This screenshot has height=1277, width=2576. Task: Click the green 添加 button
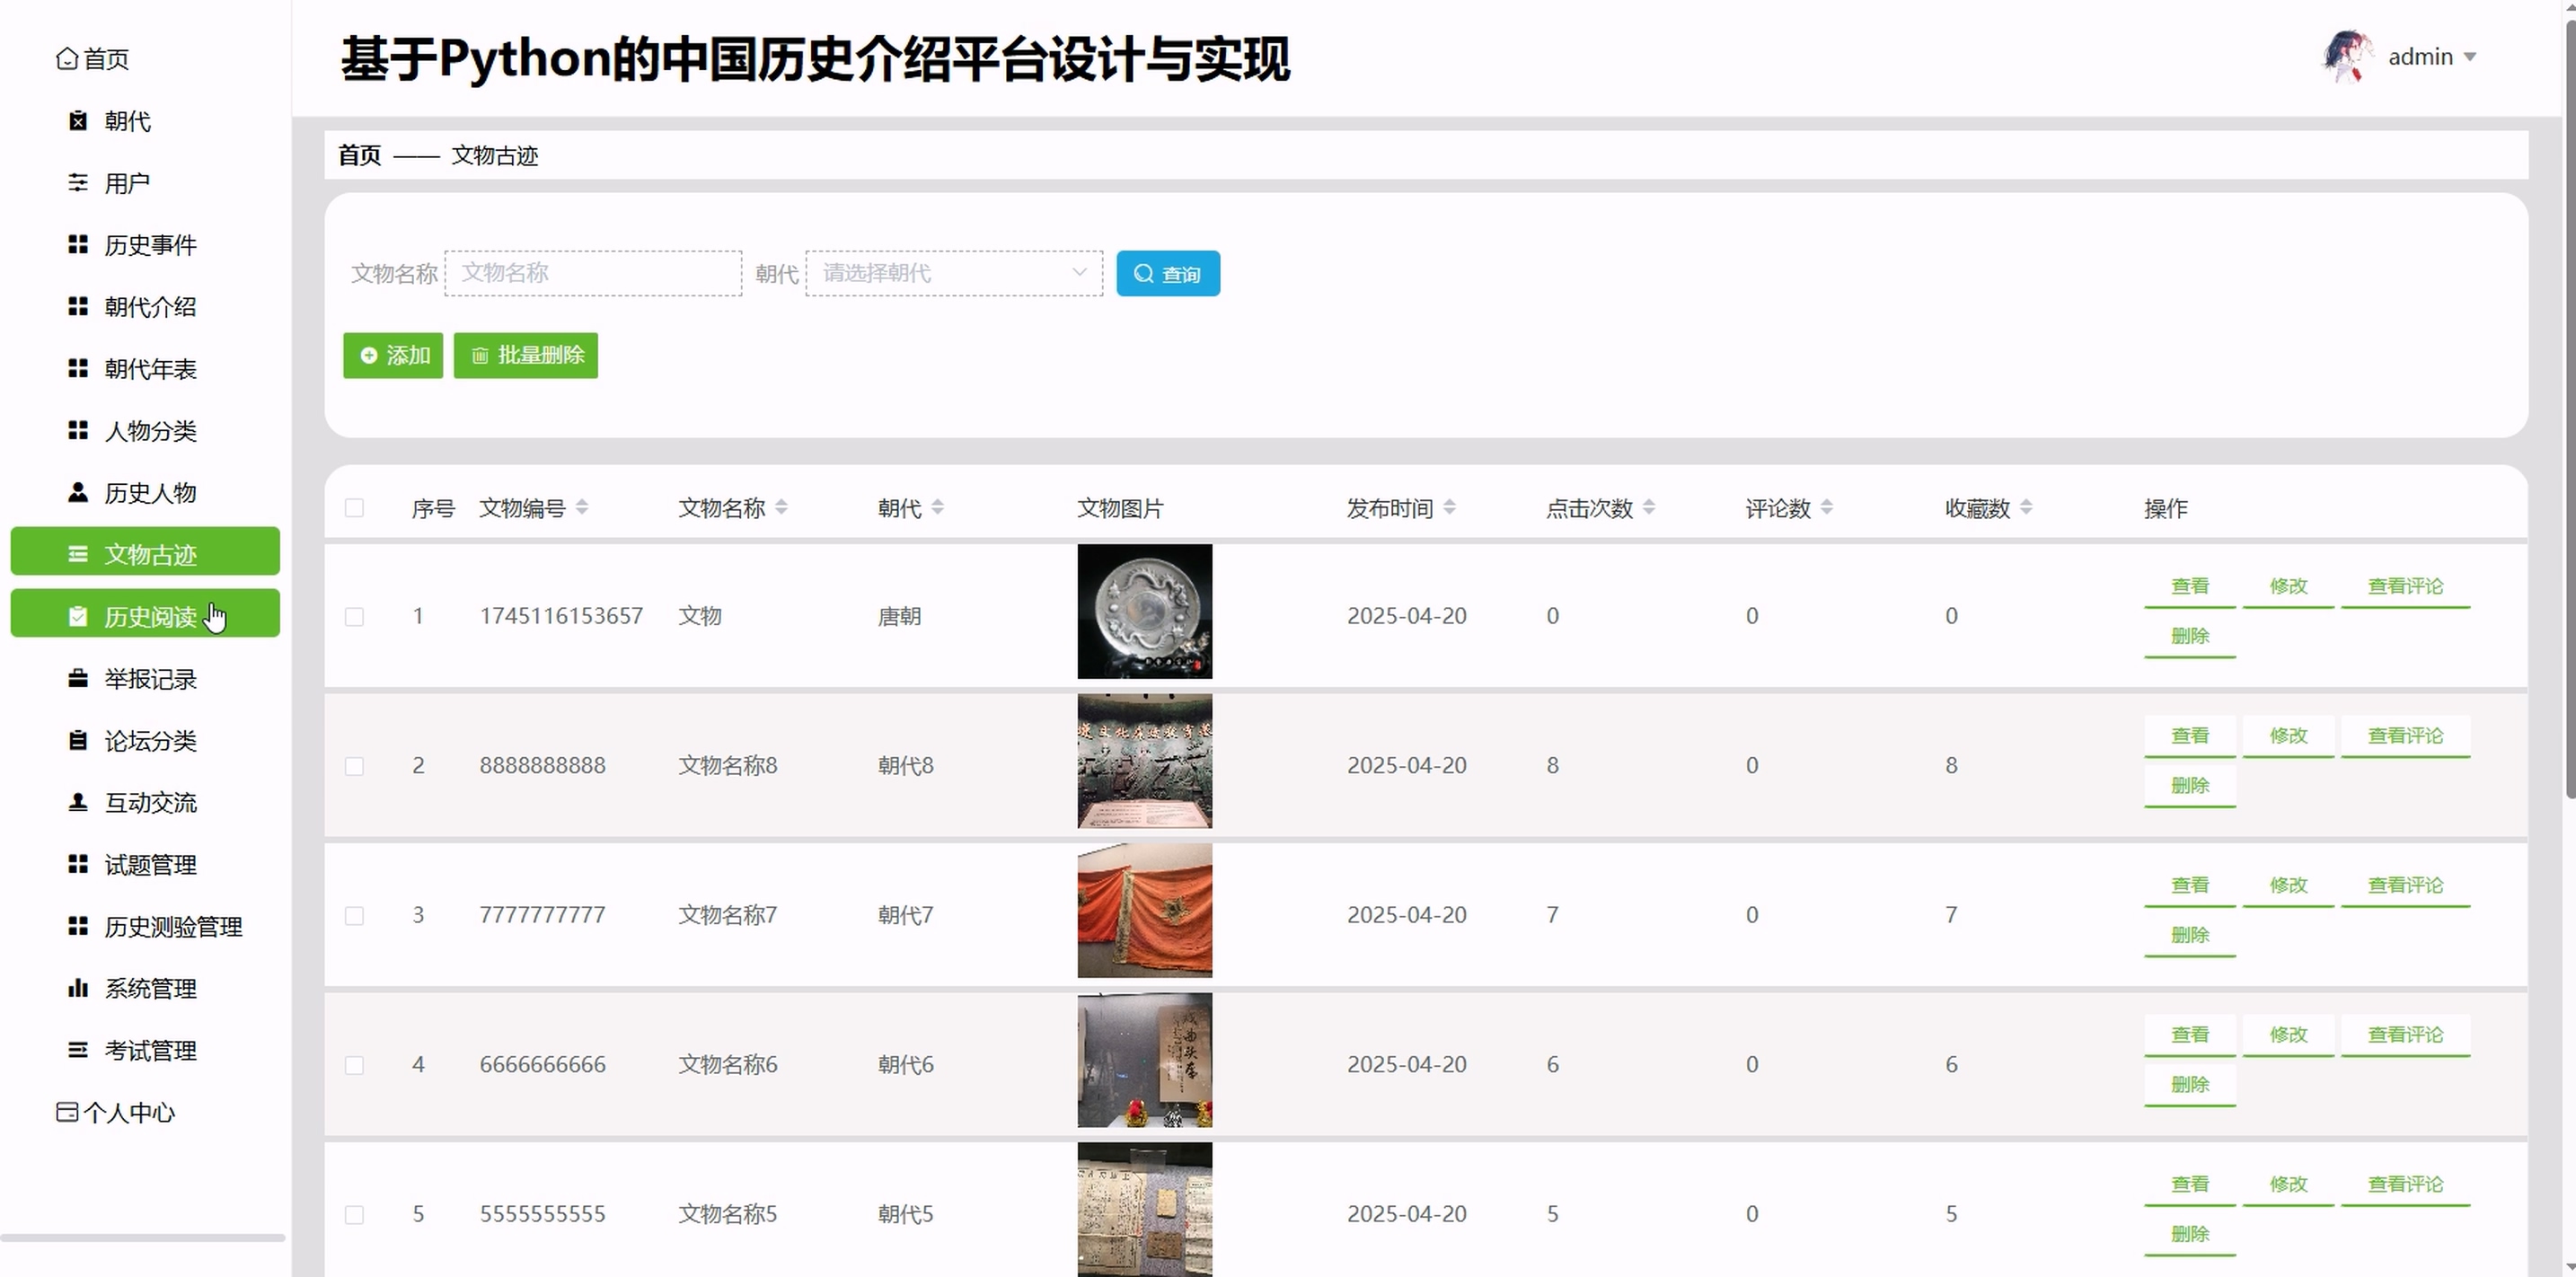[x=393, y=356]
